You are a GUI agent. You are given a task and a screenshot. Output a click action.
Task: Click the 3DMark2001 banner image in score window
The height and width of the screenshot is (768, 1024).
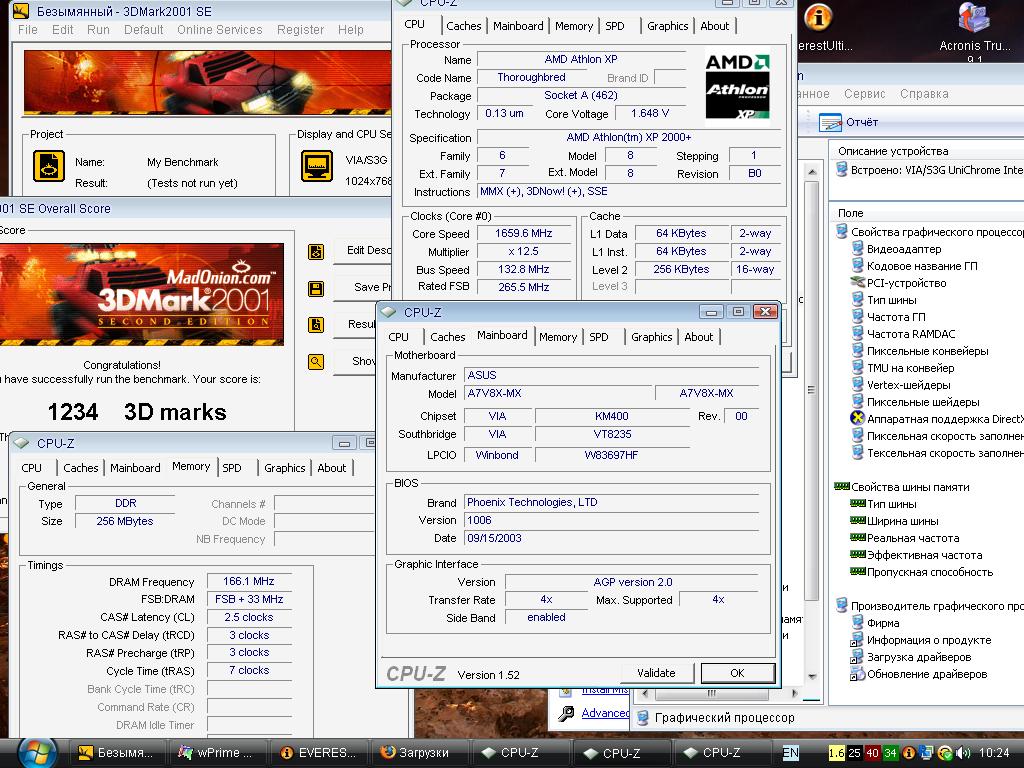point(142,294)
